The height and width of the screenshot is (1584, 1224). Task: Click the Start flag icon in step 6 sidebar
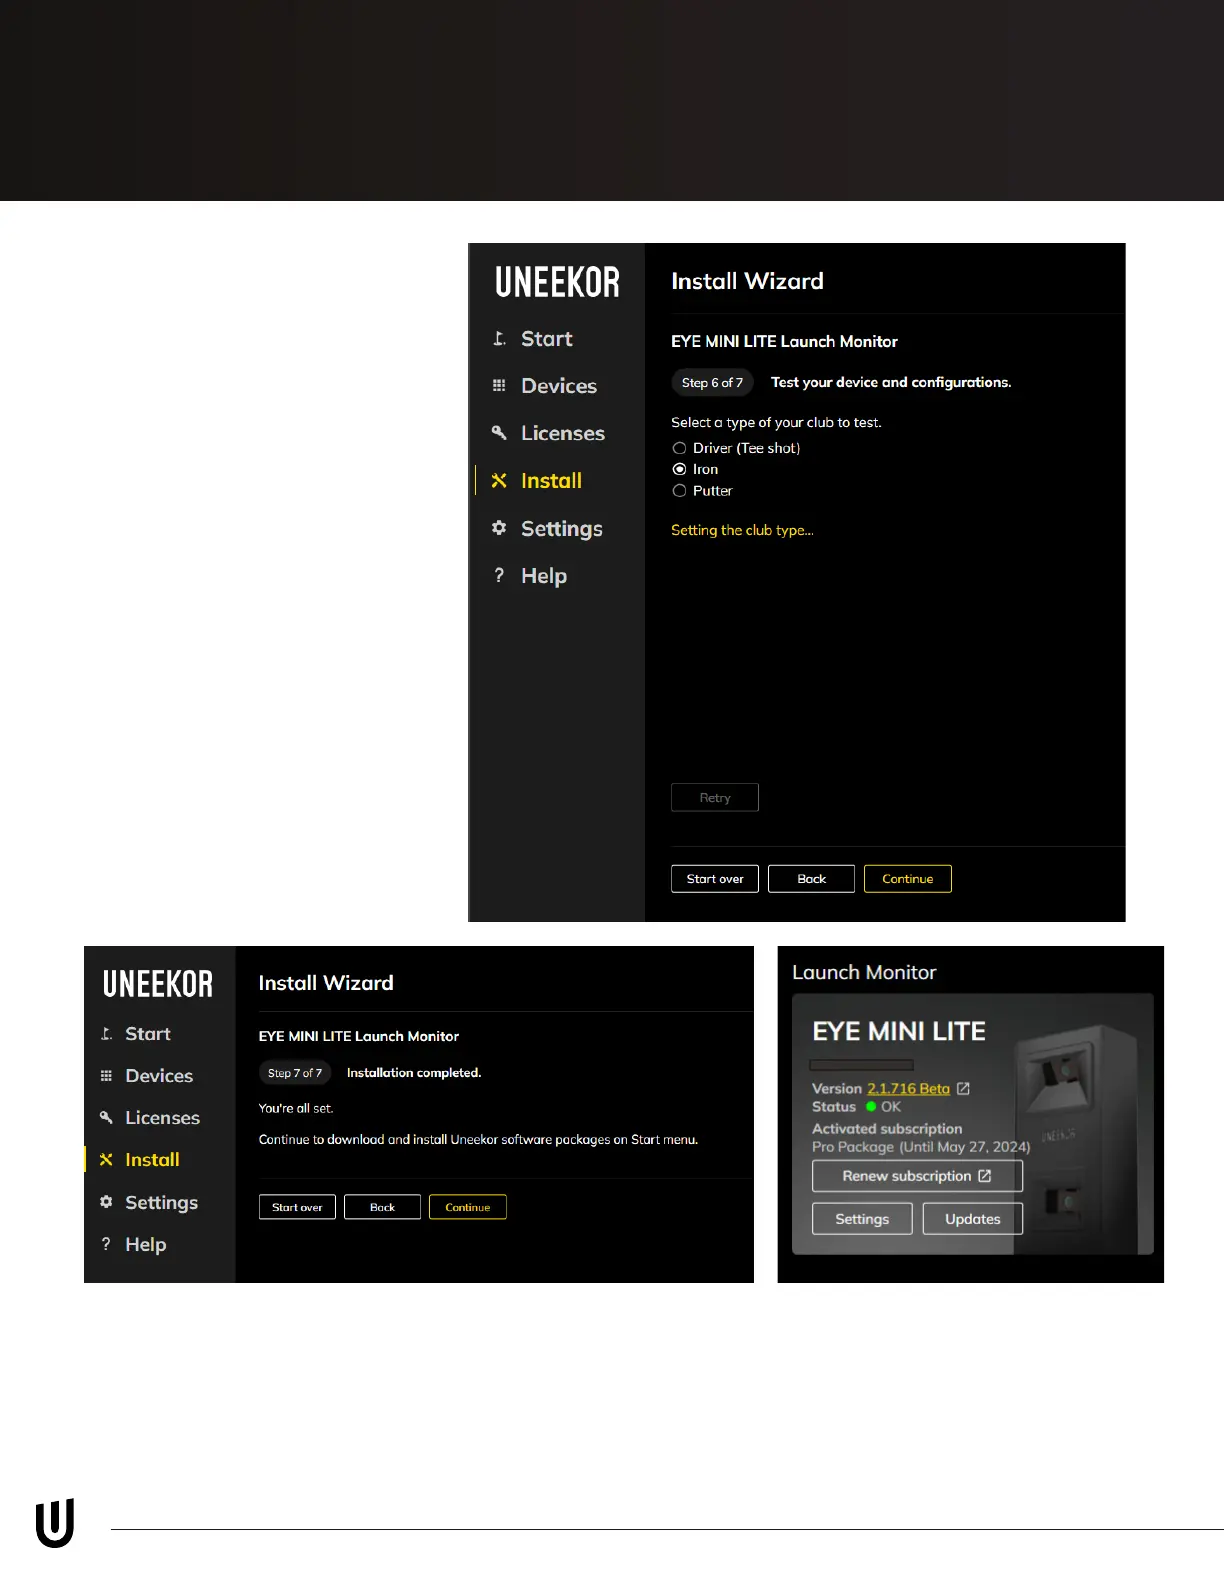499,339
